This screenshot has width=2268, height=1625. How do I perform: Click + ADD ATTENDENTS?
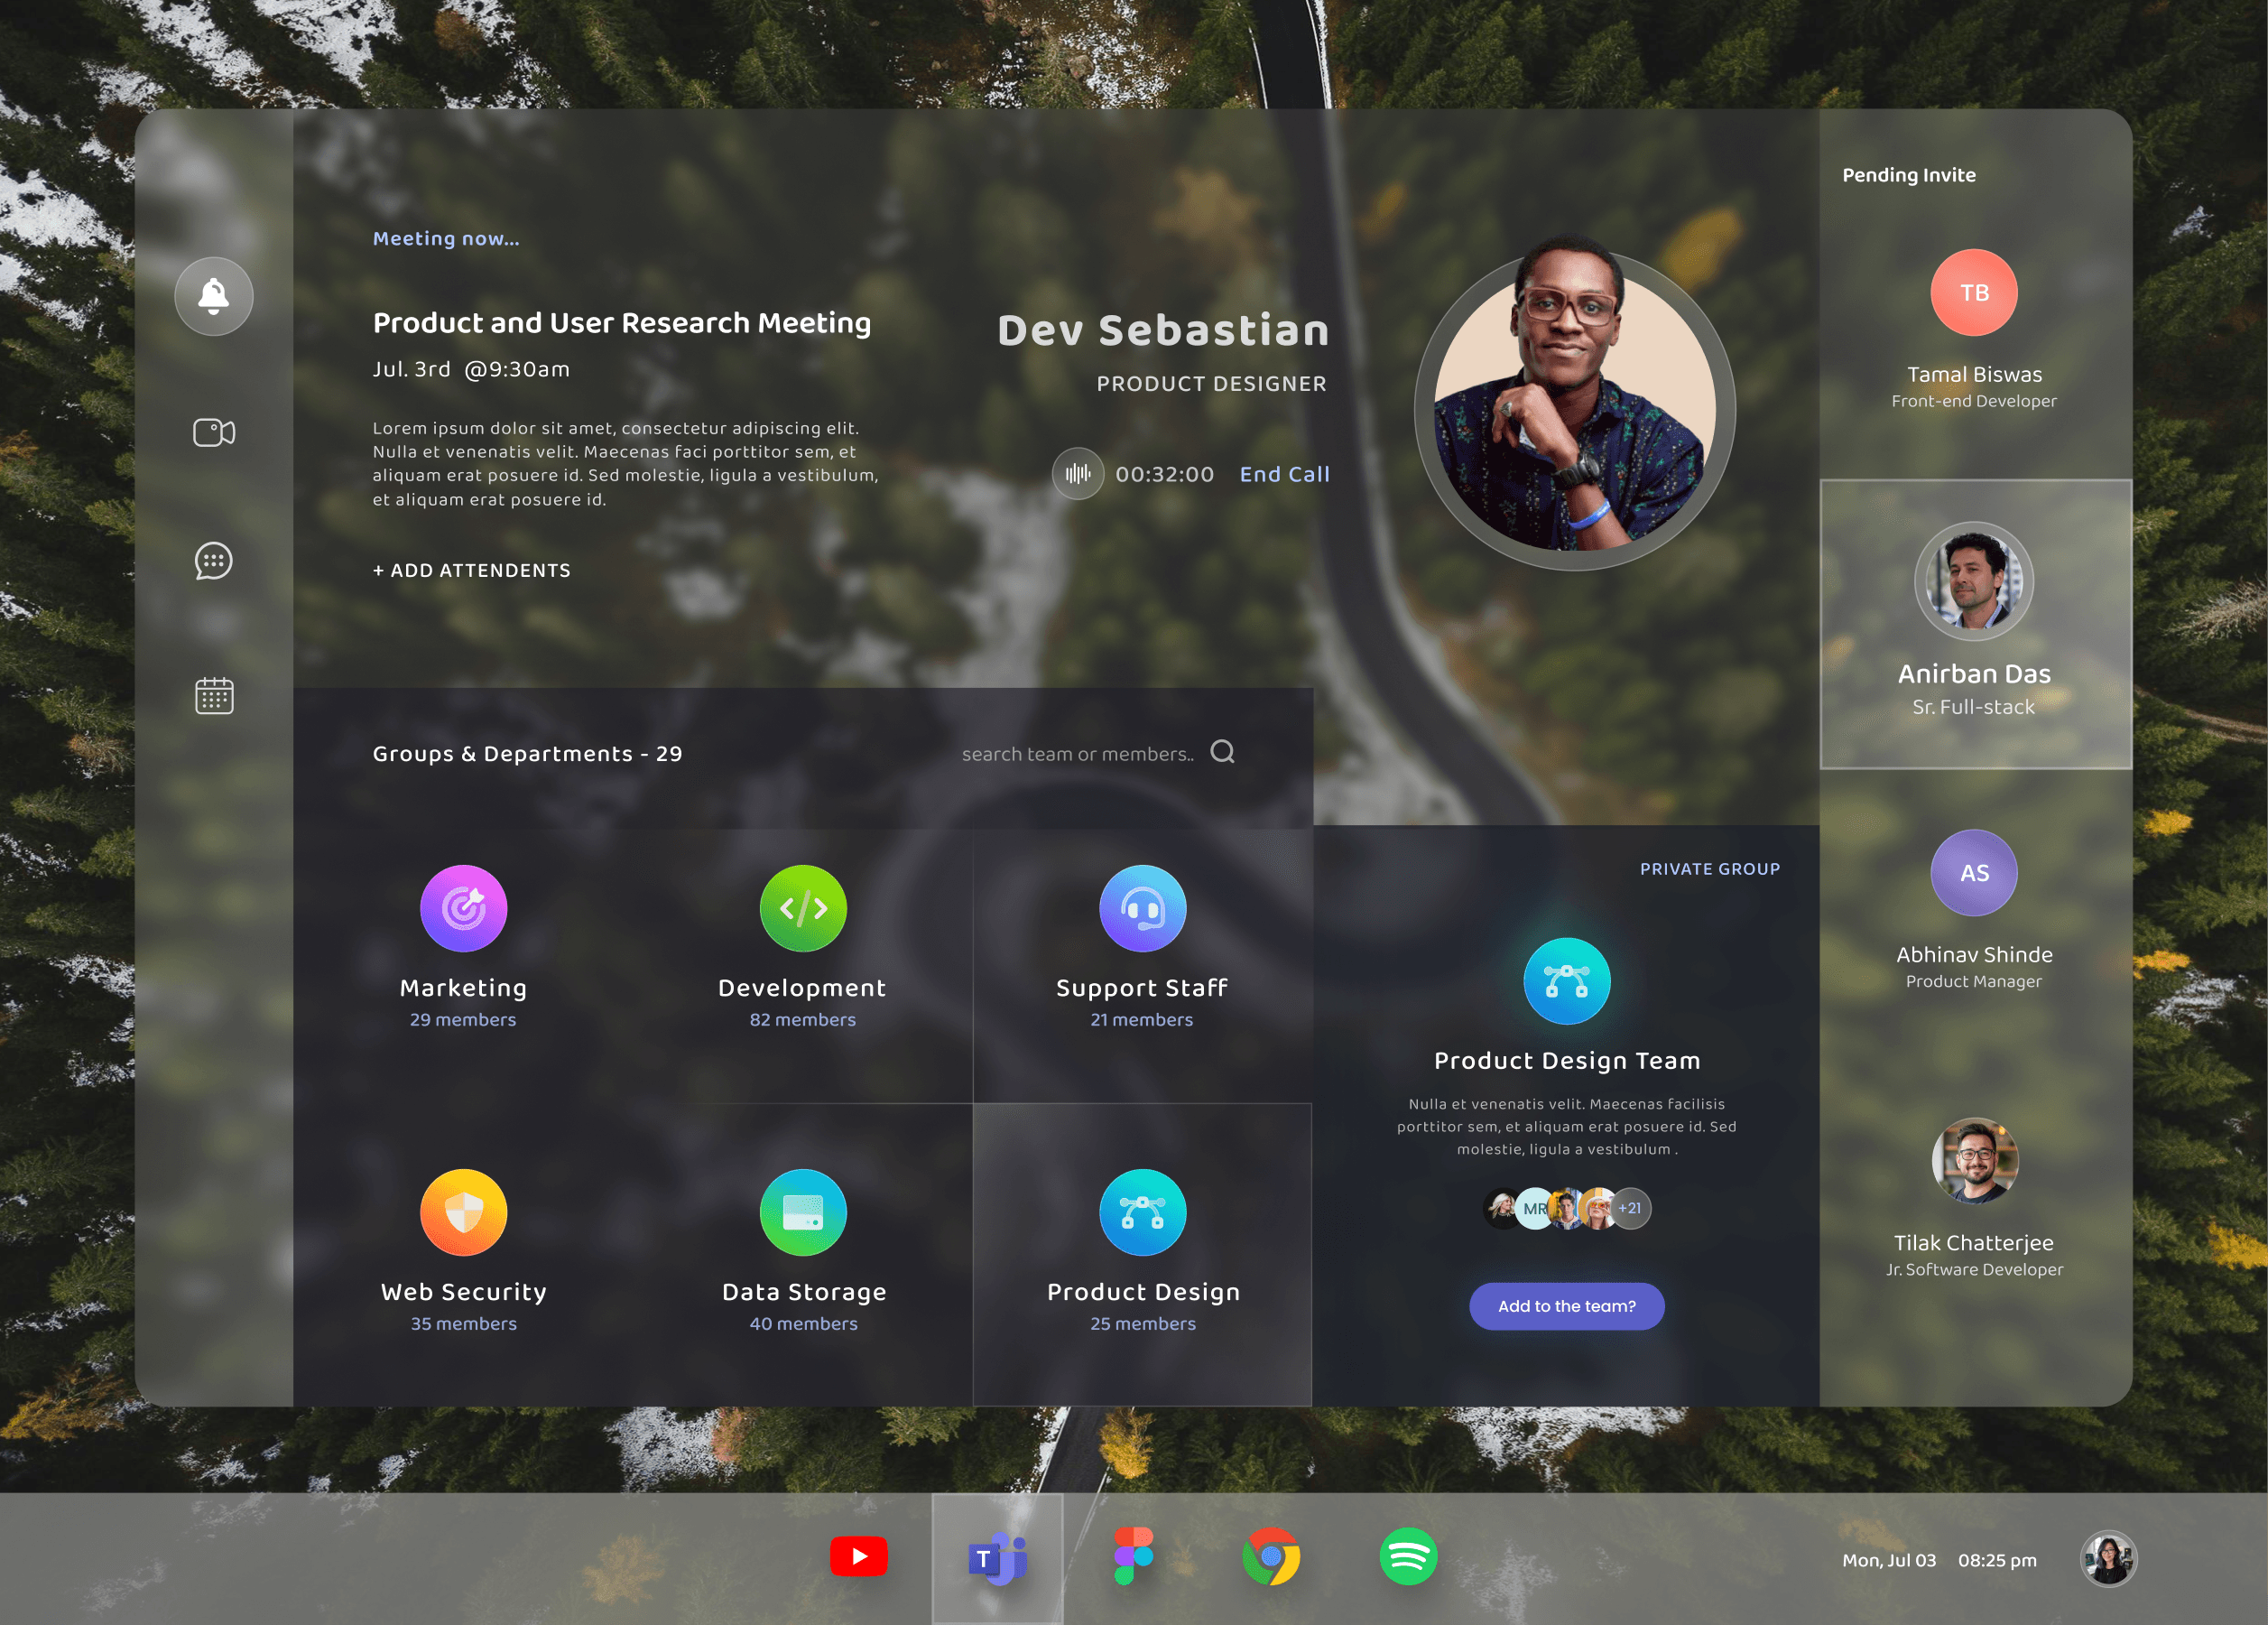click(x=472, y=570)
